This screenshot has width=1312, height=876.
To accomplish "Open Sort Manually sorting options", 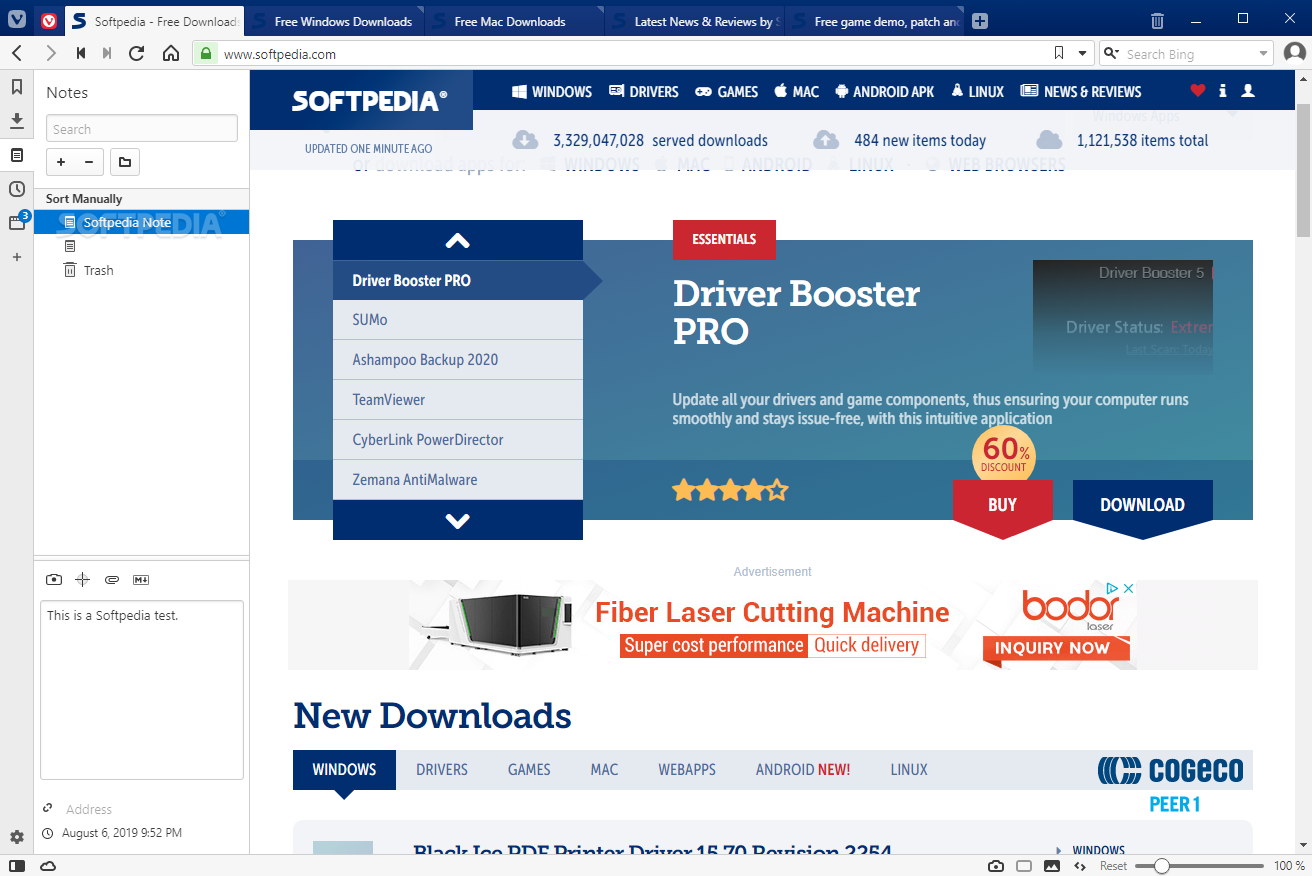I will point(84,199).
